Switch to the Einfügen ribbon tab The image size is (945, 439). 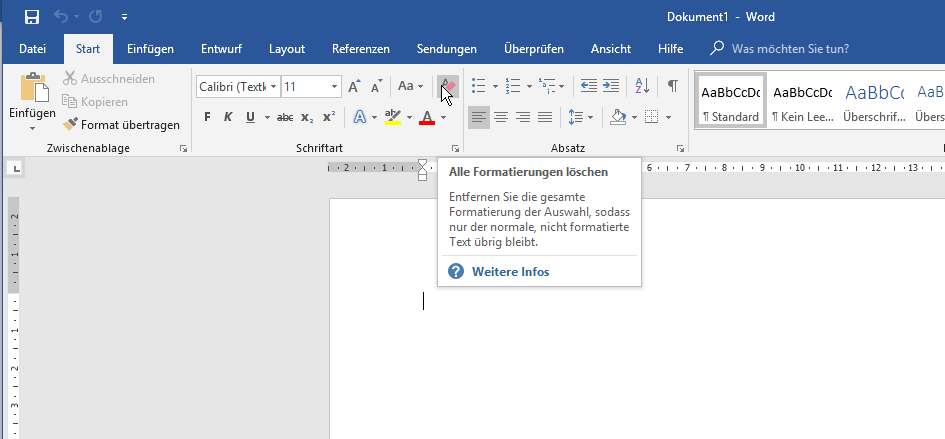(x=150, y=49)
